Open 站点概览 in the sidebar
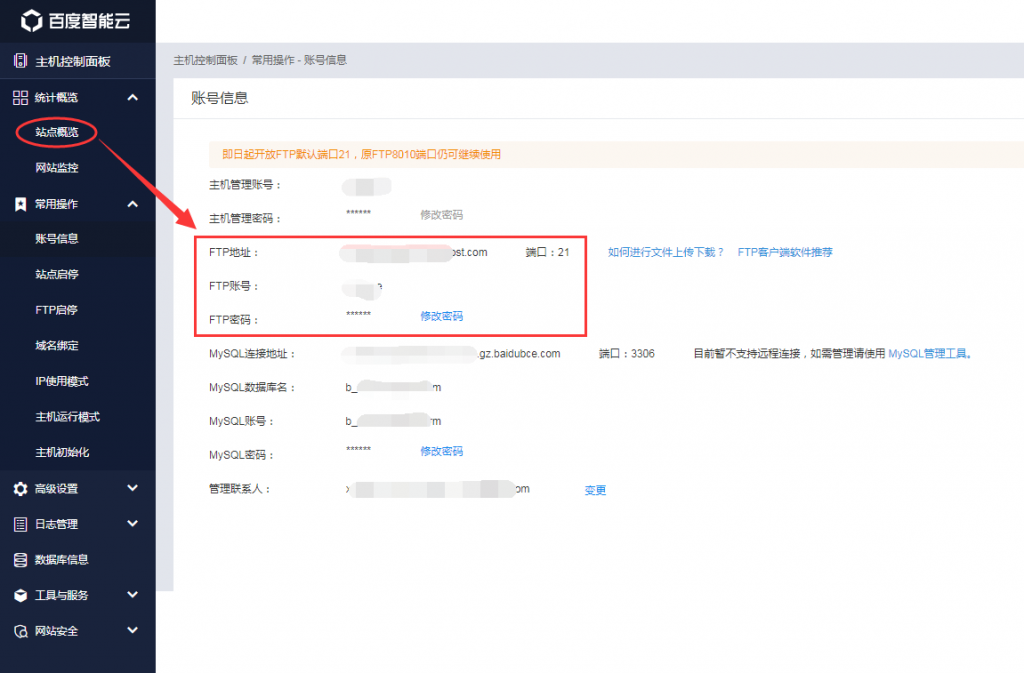 56,132
